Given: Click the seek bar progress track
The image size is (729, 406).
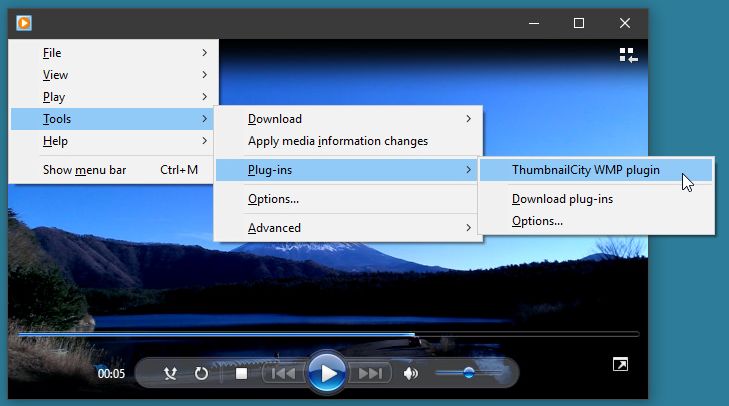Looking at the screenshot, I should pos(329,334).
